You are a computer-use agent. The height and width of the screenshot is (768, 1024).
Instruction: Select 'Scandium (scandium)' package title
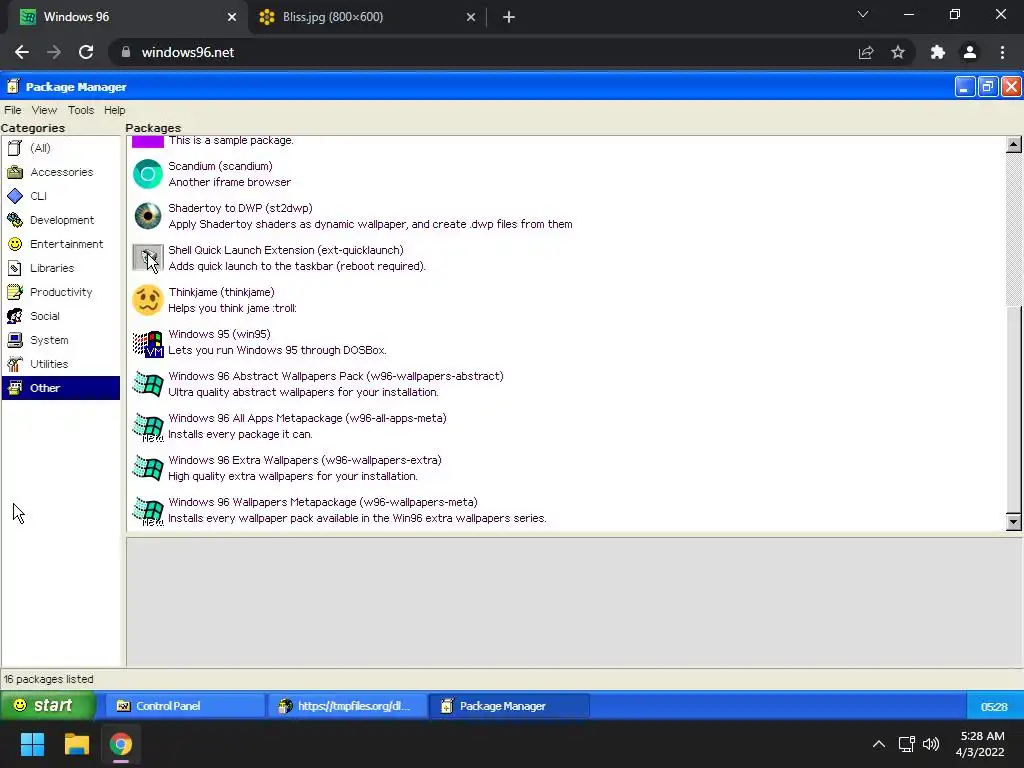[x=220, y=166]
